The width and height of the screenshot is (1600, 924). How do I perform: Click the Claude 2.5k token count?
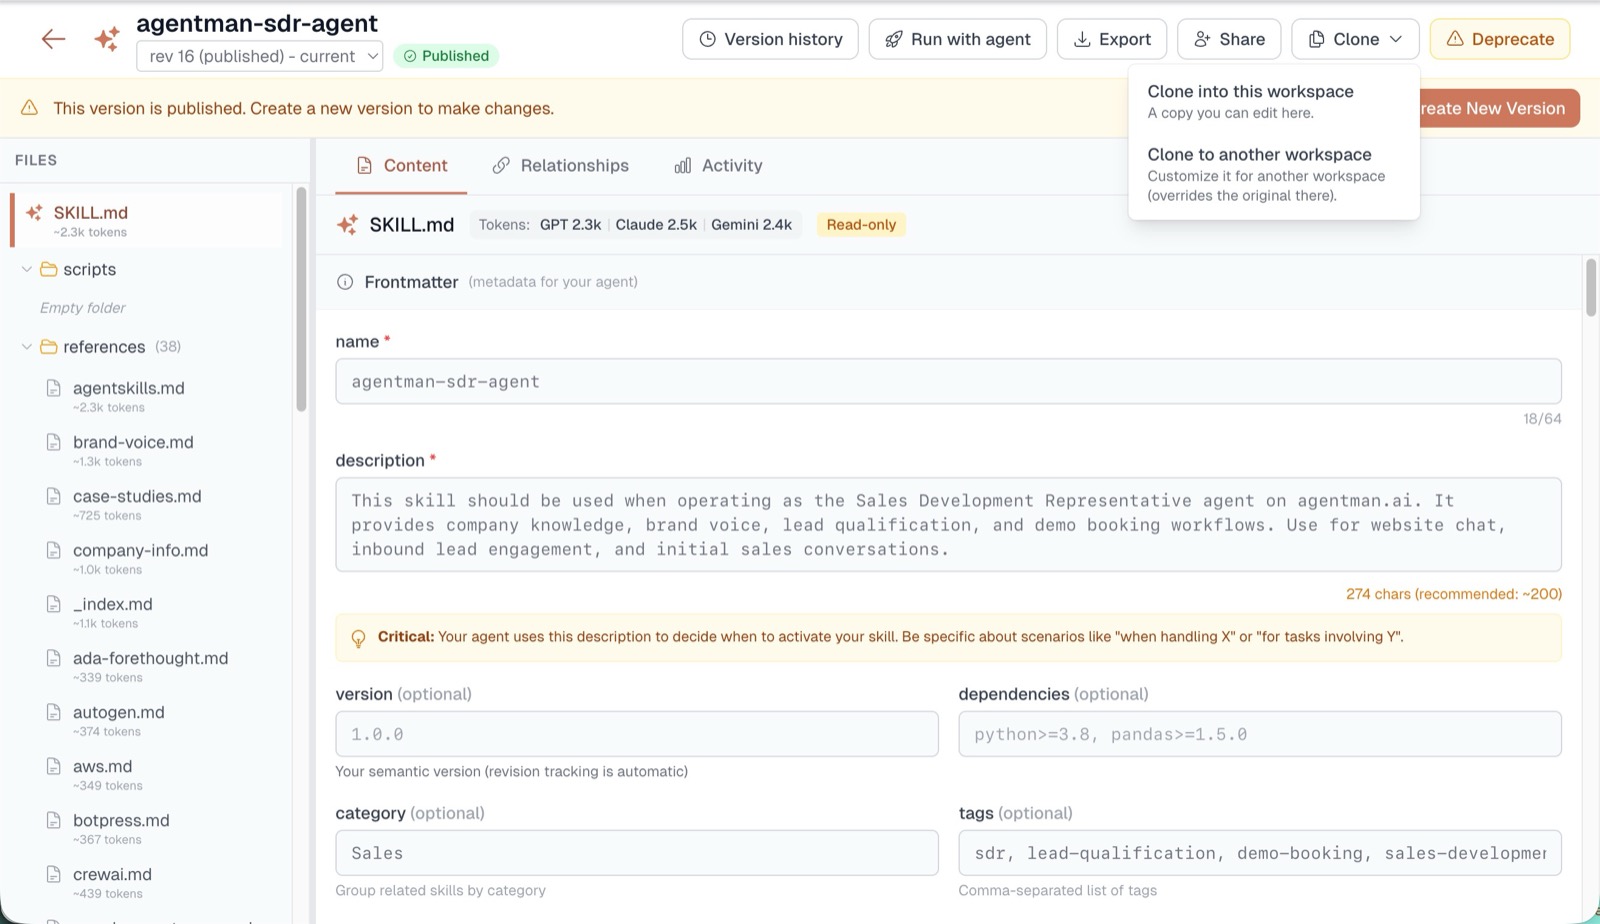(x=656, y=225)
